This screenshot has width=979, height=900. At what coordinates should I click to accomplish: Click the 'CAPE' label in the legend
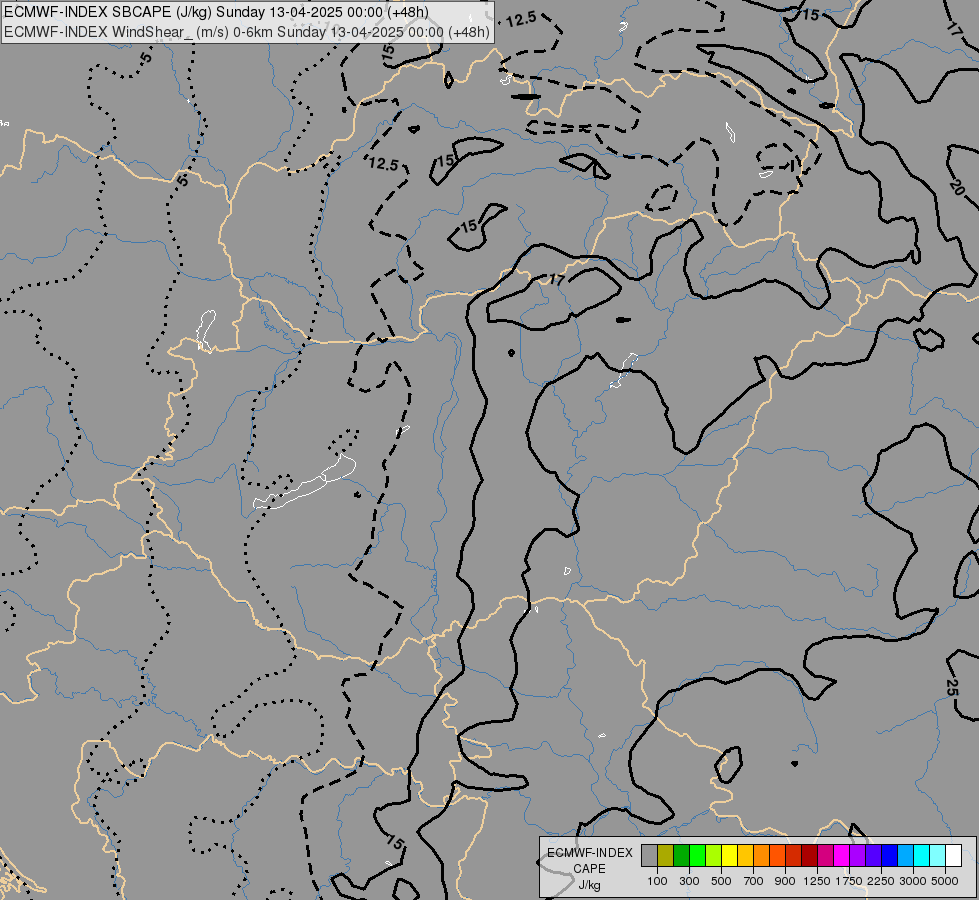pos(589,869)
